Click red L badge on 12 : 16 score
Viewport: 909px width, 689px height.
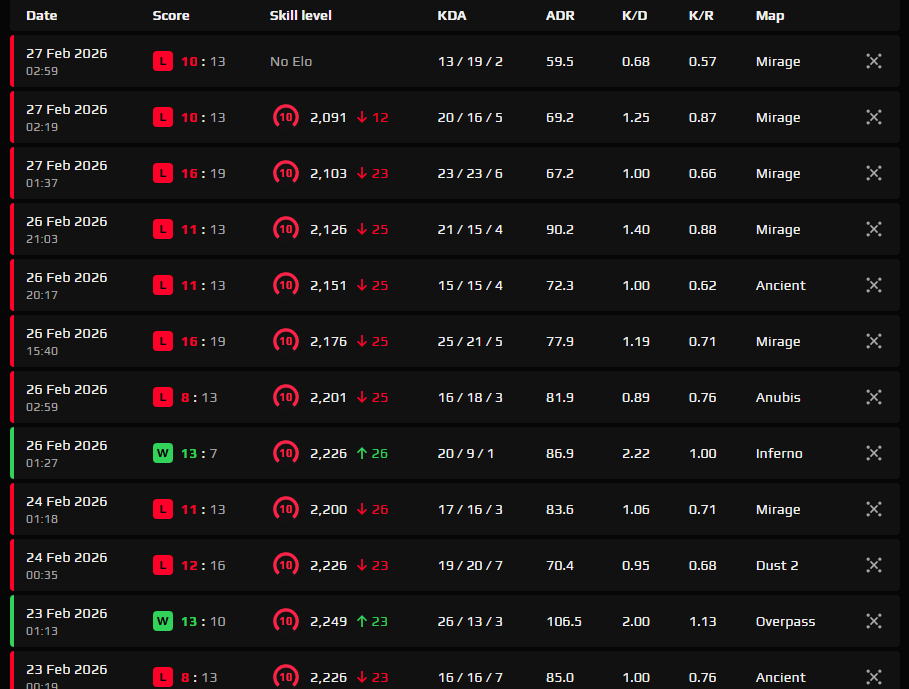point(163,566)
